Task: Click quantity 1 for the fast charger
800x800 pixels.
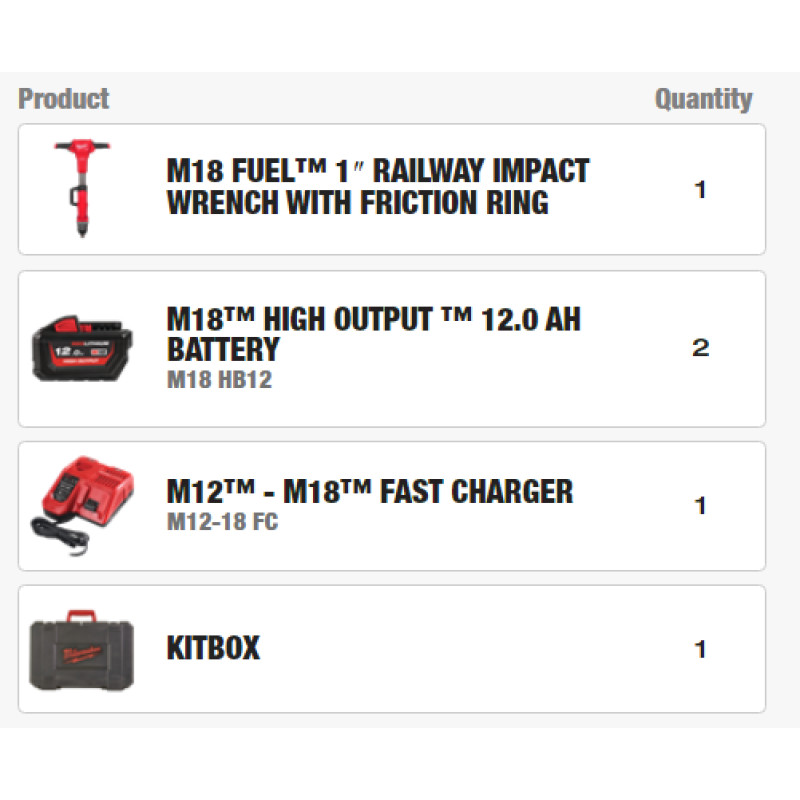Action: click(700, 506)
